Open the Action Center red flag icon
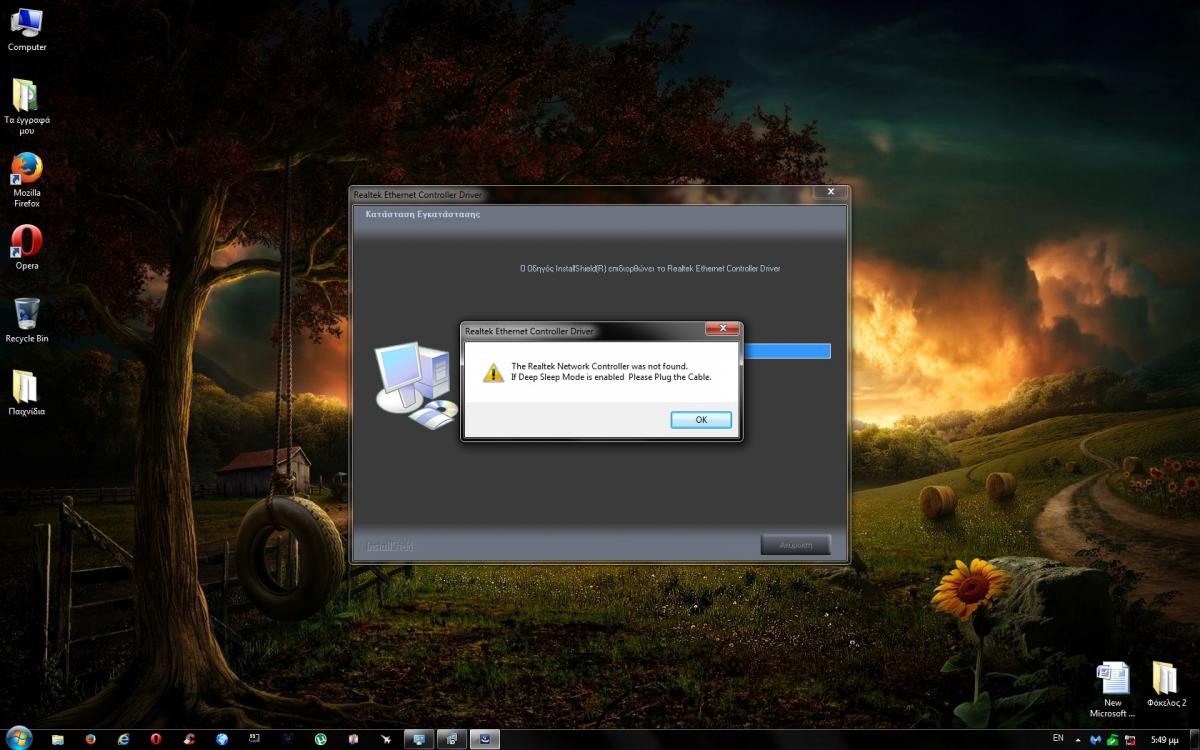 point(1130,740)
